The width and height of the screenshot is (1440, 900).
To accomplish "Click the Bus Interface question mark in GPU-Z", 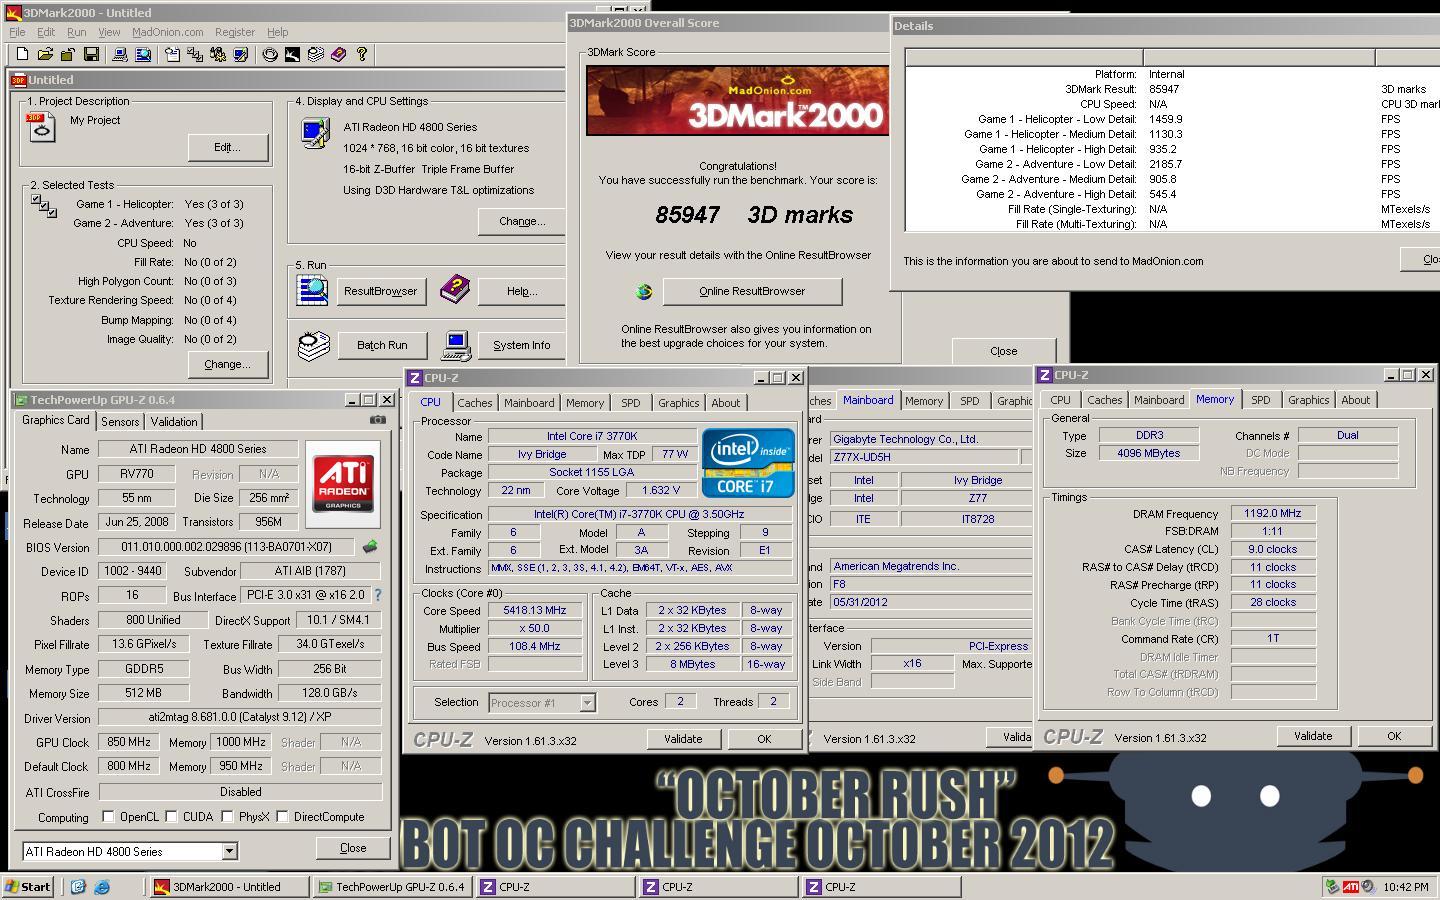I will click(378, 595).
